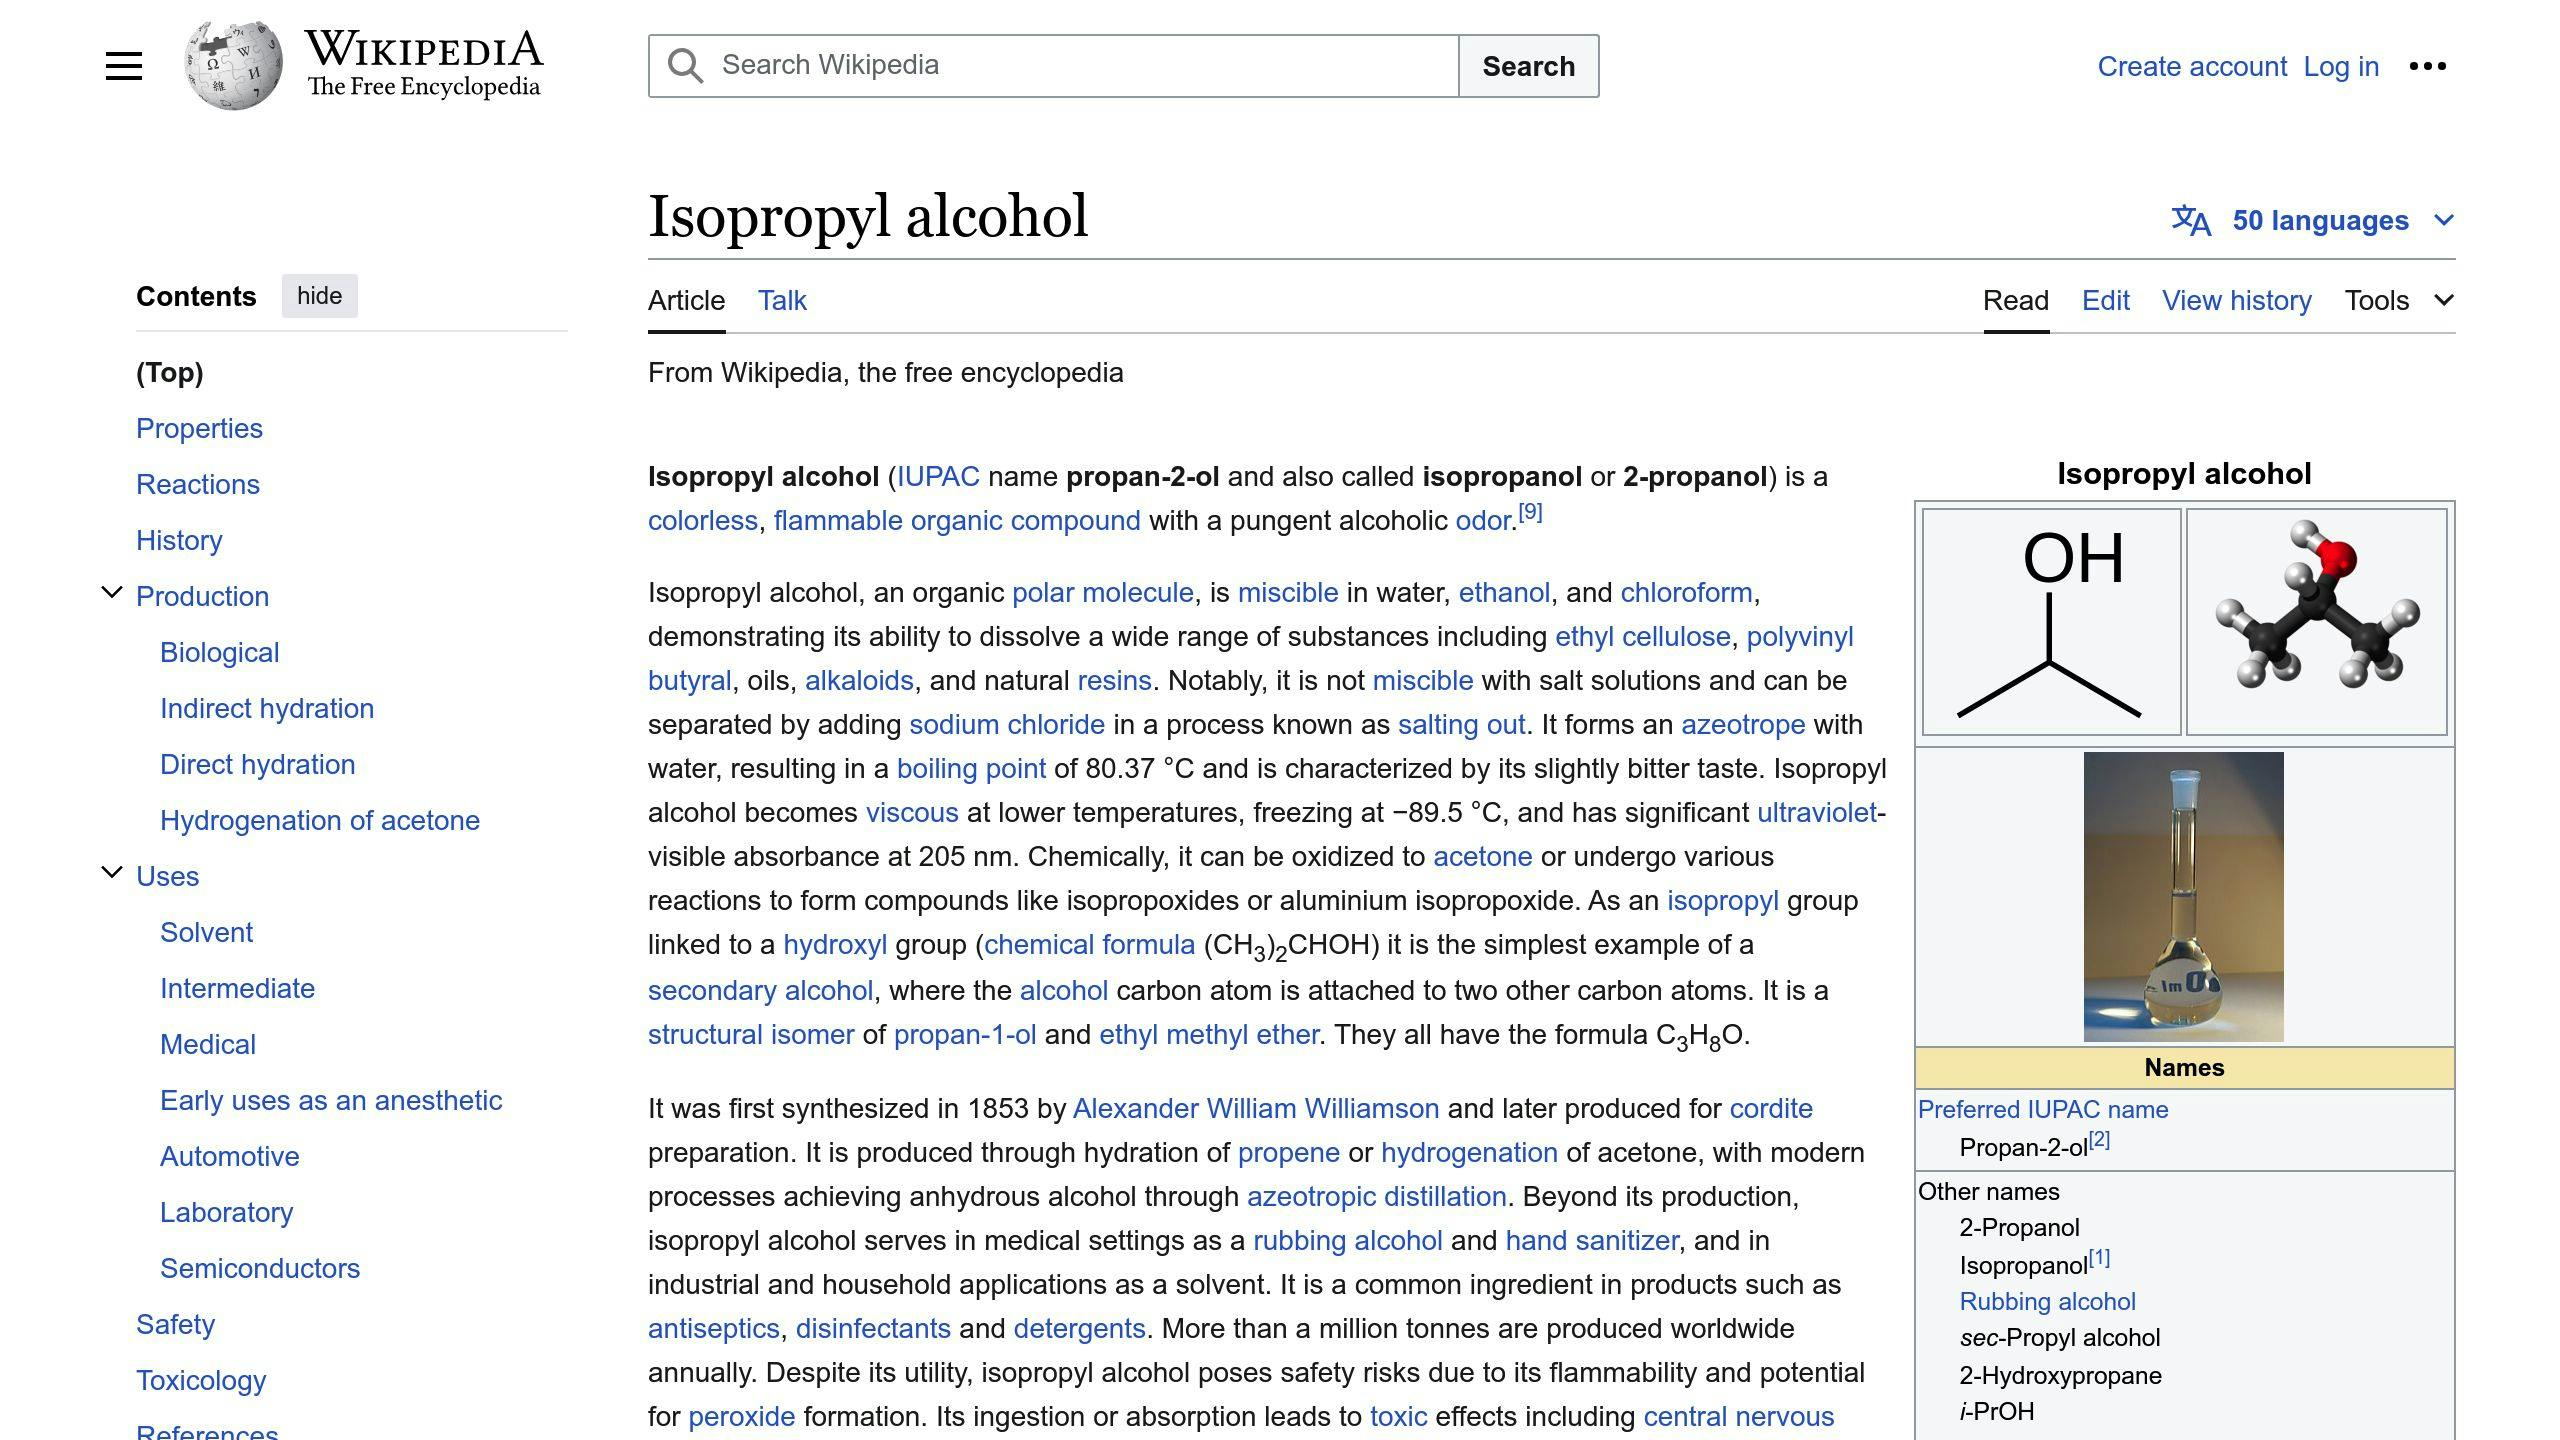Click Log in link
This screenshot has width=2560, height=1440.
[2341, 66]
